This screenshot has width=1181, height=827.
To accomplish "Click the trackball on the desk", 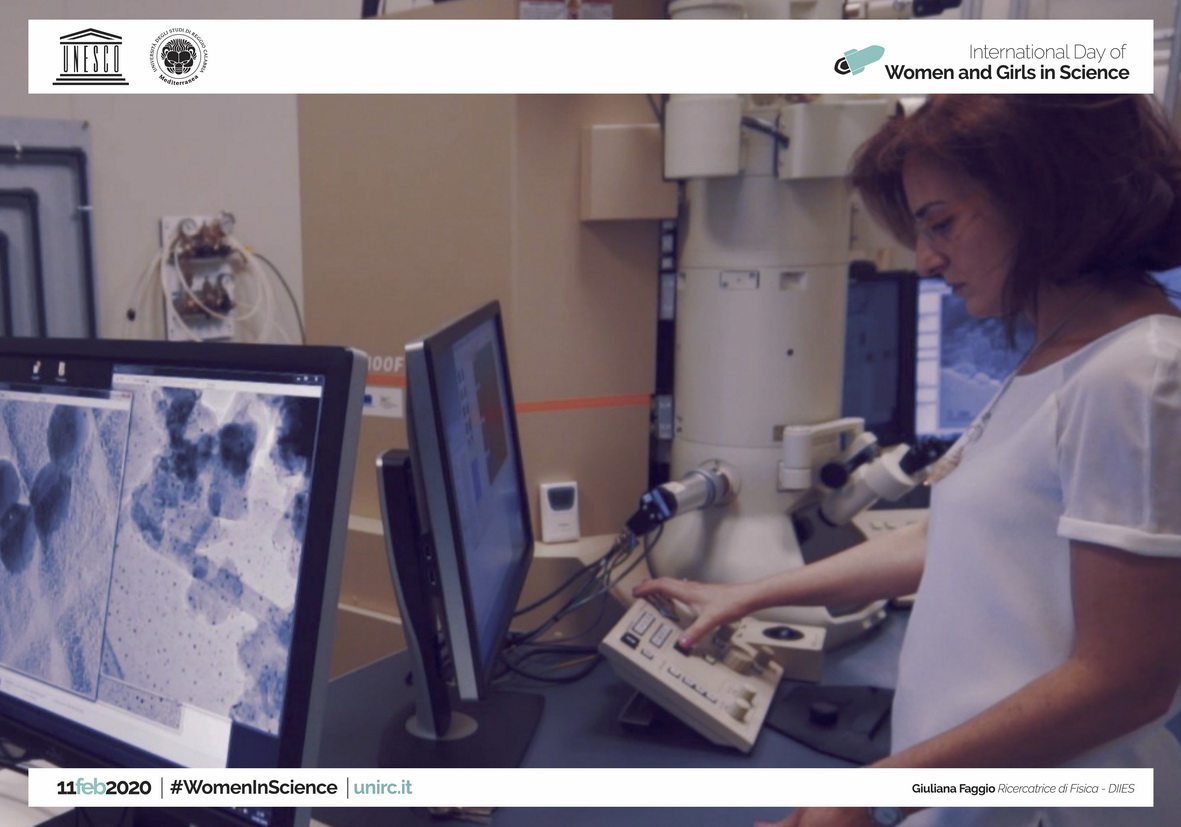I will pos(782,633).
